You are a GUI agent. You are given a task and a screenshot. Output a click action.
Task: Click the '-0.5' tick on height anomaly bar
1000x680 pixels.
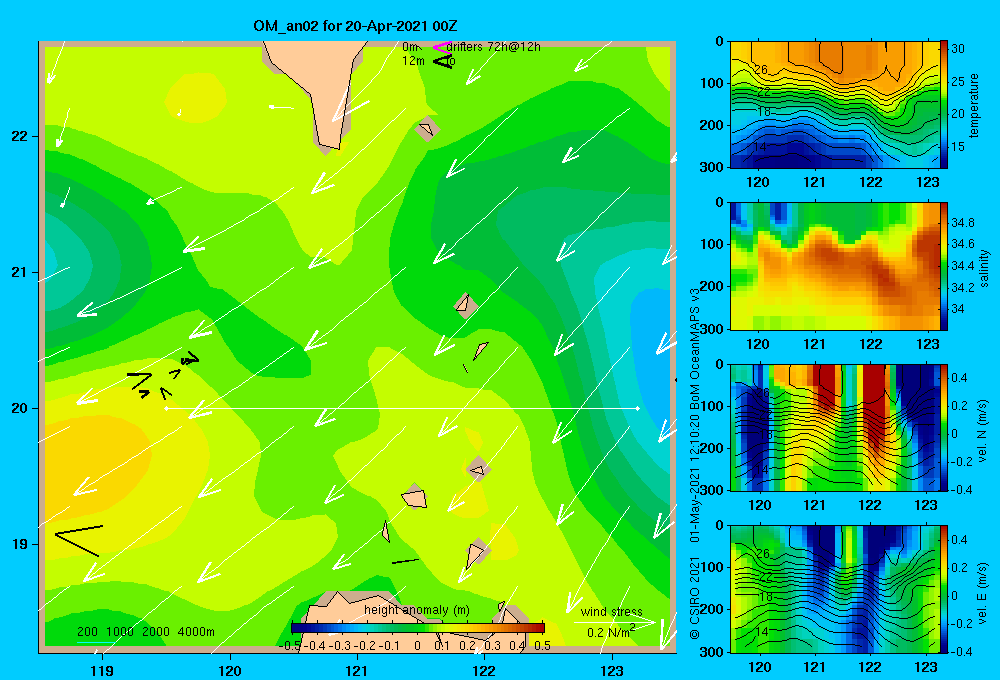290,646
